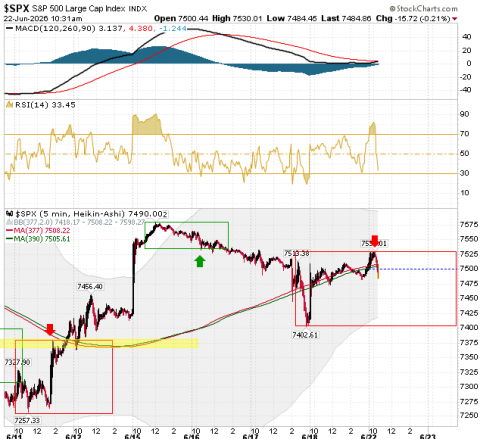Click the 7250 tick on the price axis

469,416
